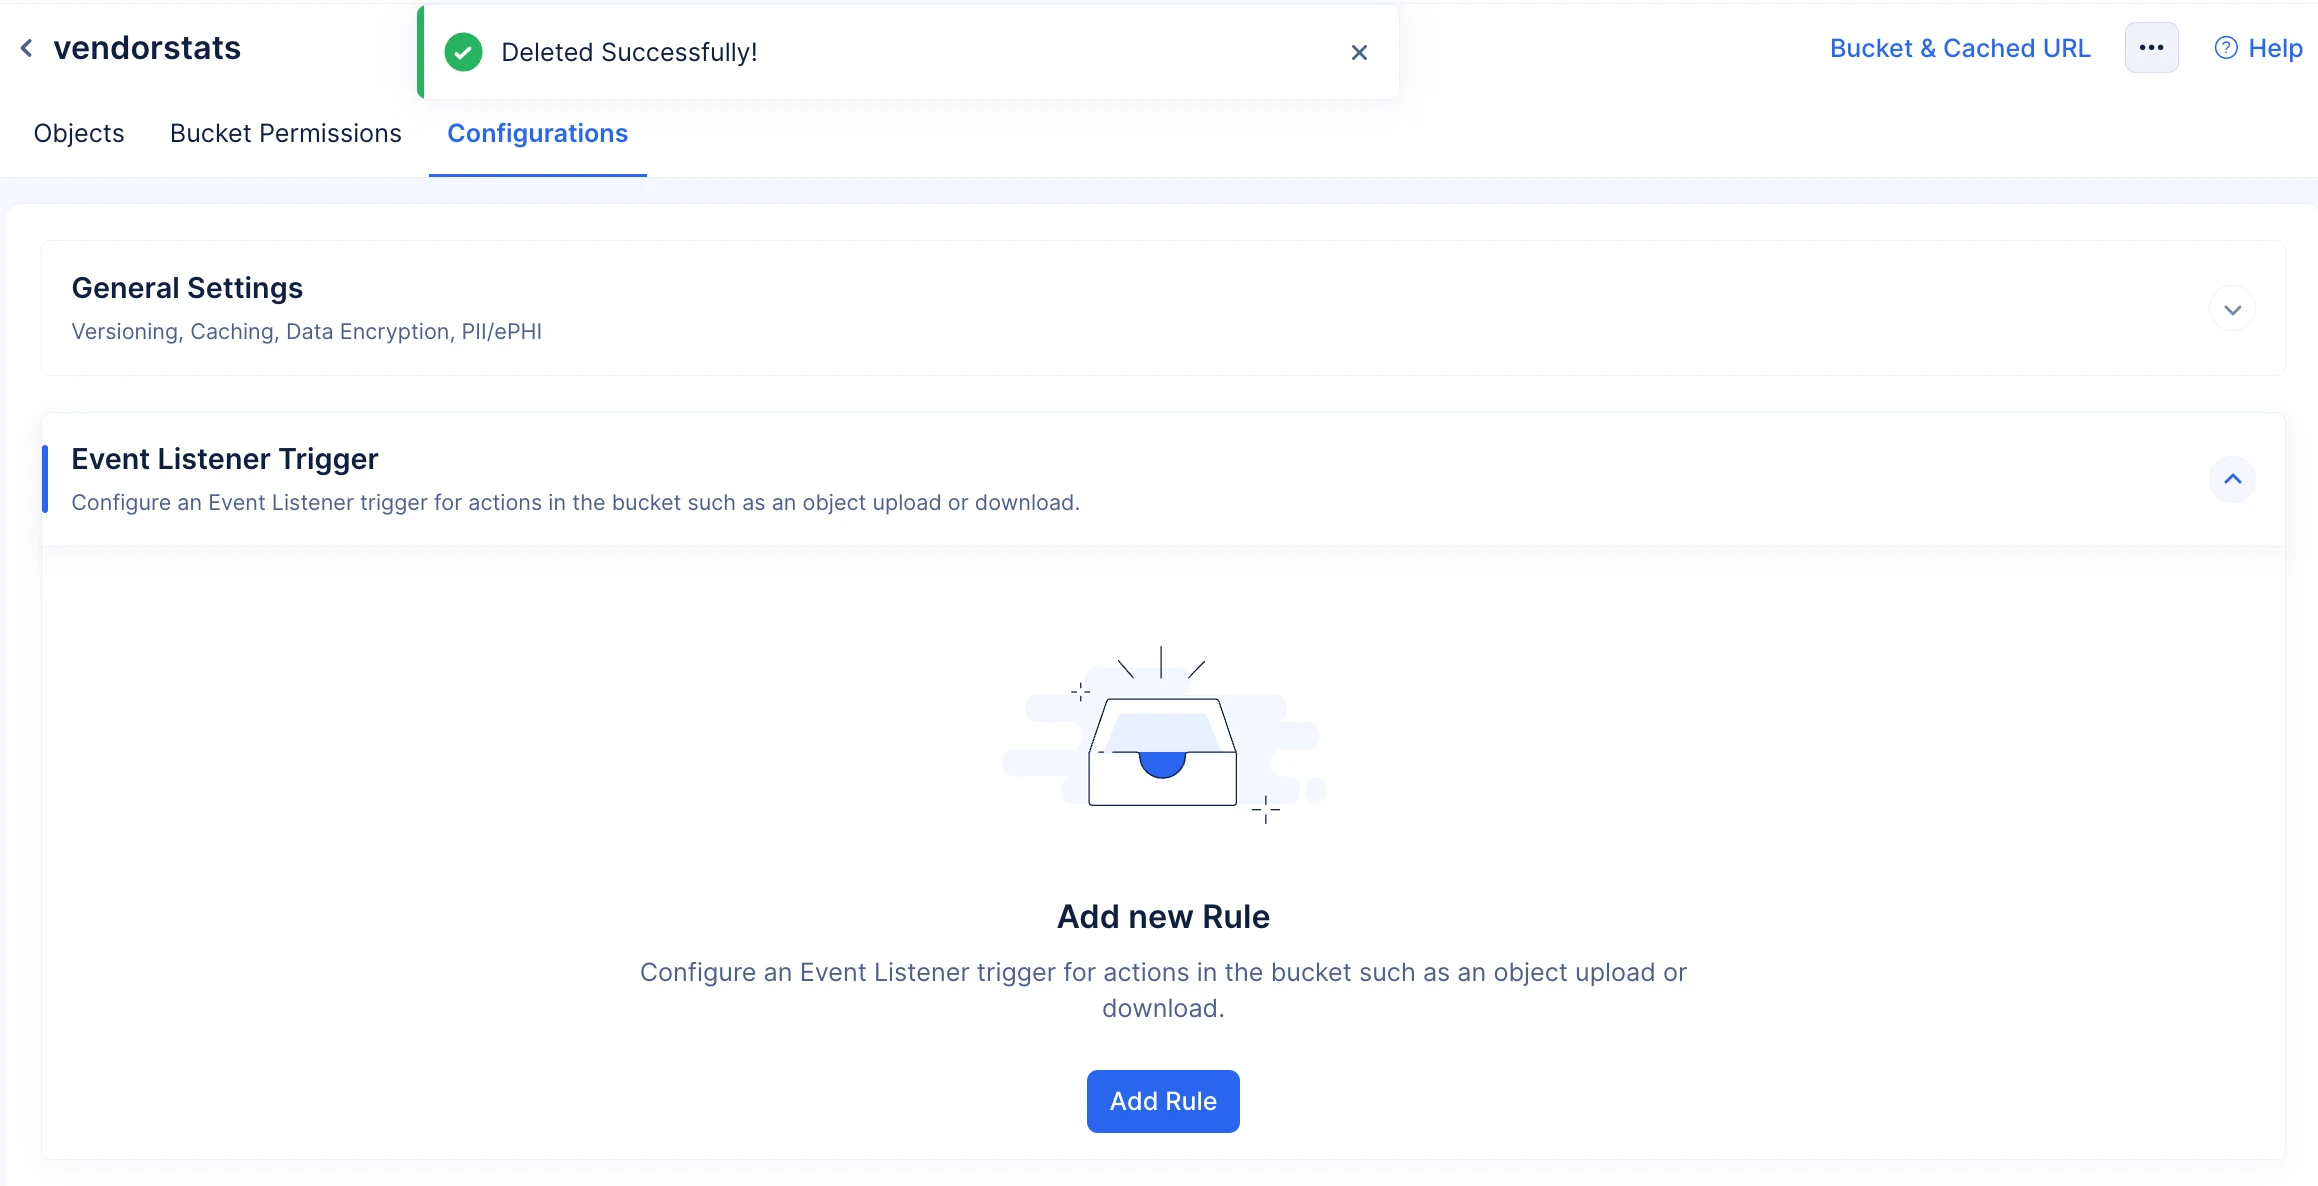Click the Add new Rule heading
The height and width of the screenshot is (1186, 2318).
point(1163,916)
